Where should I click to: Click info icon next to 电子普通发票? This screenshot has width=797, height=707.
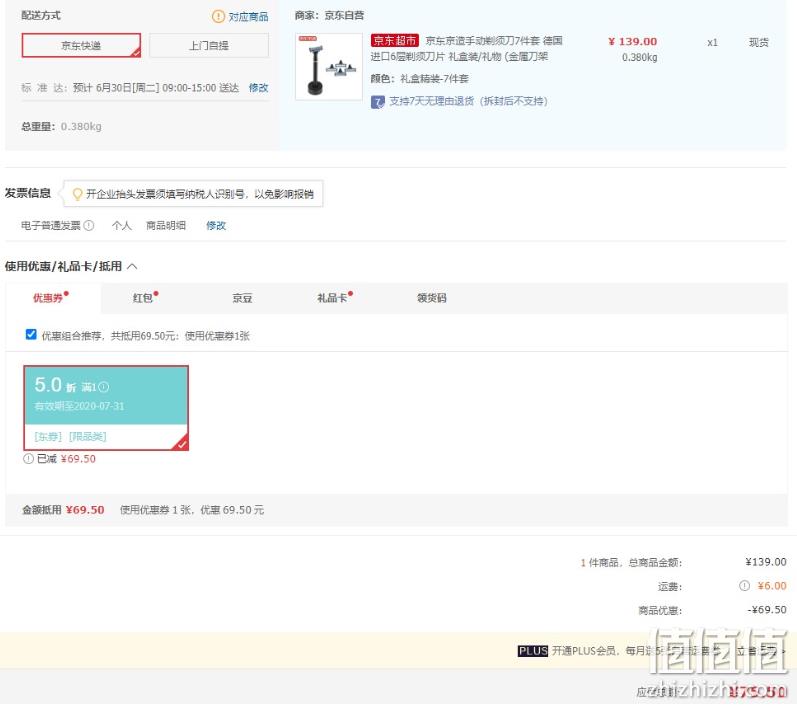click(89, 225)
